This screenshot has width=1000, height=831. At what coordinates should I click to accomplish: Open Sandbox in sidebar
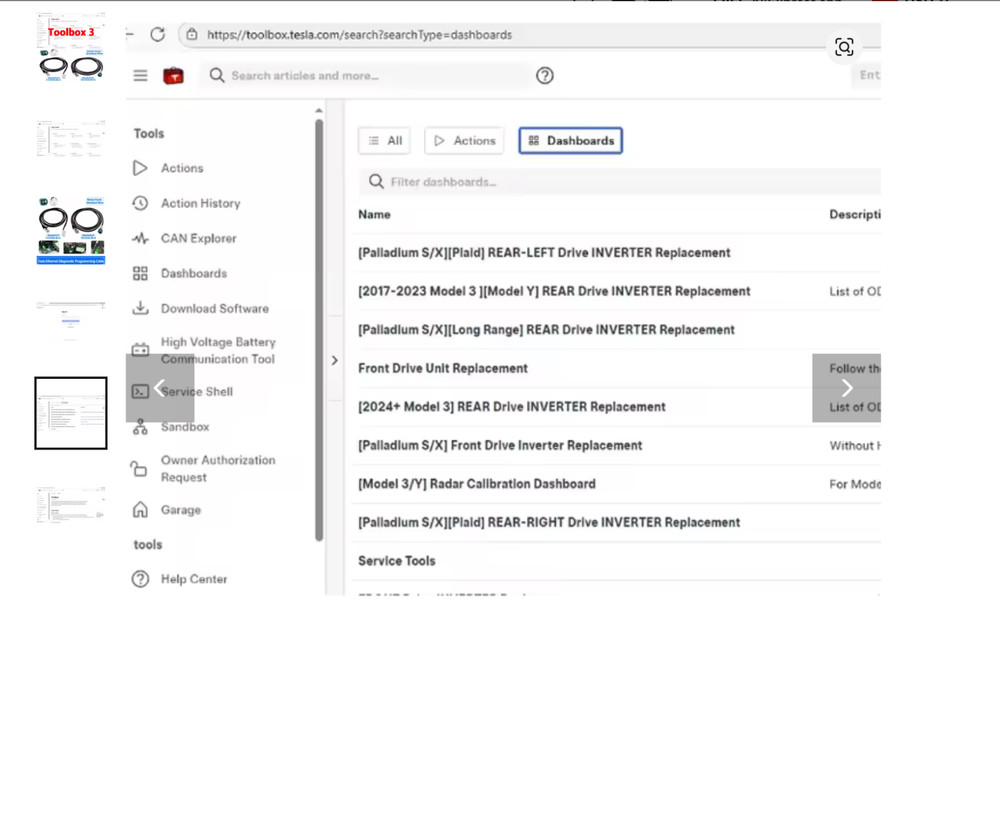click(185, 427)
